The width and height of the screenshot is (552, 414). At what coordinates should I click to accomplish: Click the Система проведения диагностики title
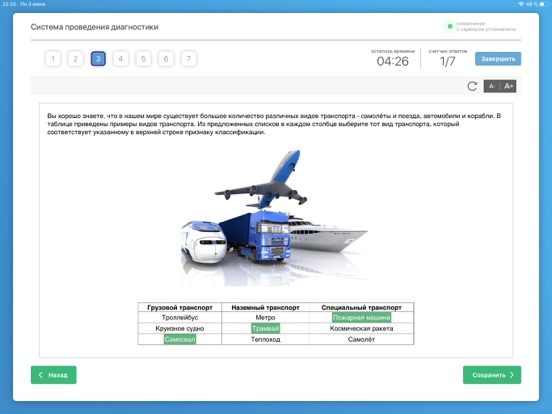click(x=94, y=27)
